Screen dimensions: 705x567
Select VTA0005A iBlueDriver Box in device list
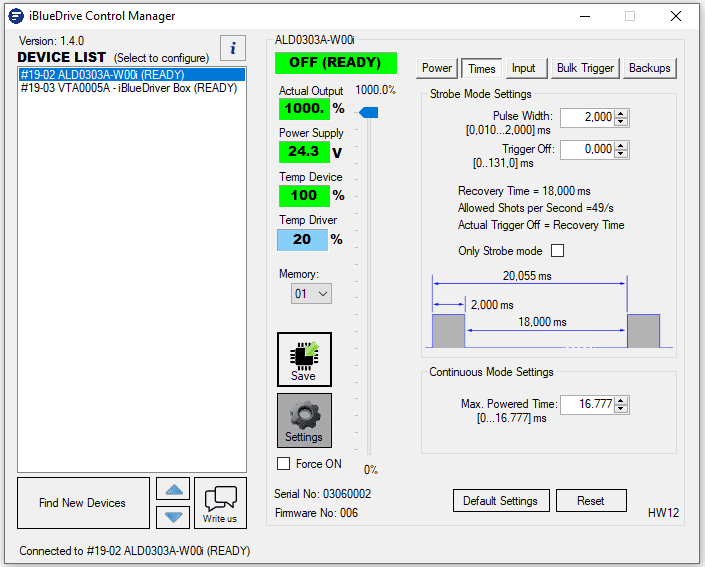click(128, 88)
